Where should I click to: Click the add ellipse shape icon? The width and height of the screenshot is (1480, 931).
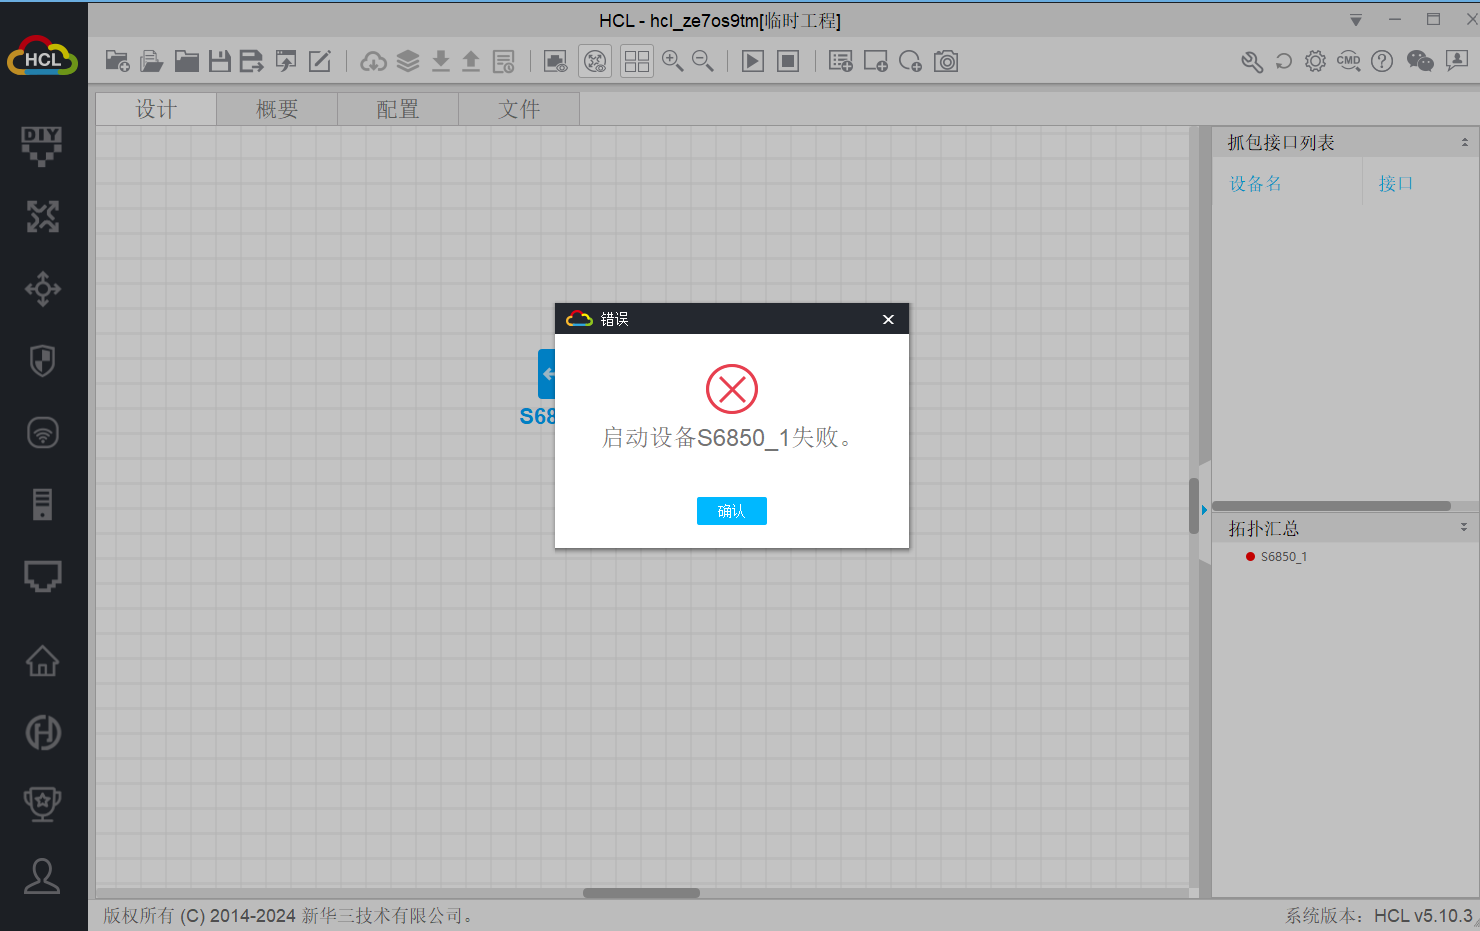click(x=910, y=61)
